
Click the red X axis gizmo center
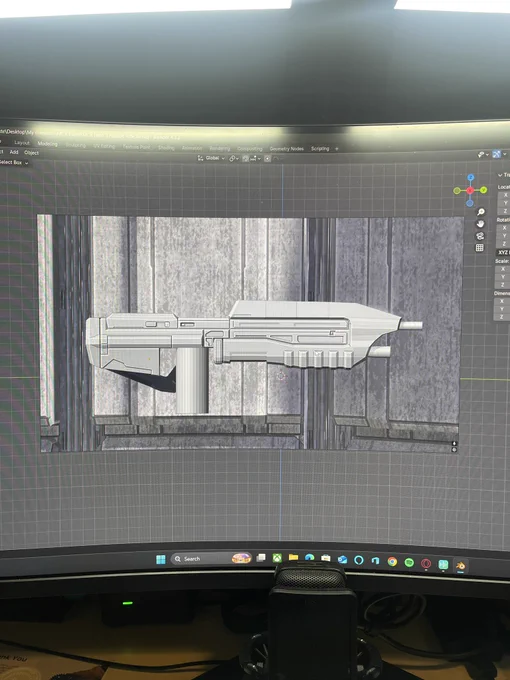[x=470, y=190]
